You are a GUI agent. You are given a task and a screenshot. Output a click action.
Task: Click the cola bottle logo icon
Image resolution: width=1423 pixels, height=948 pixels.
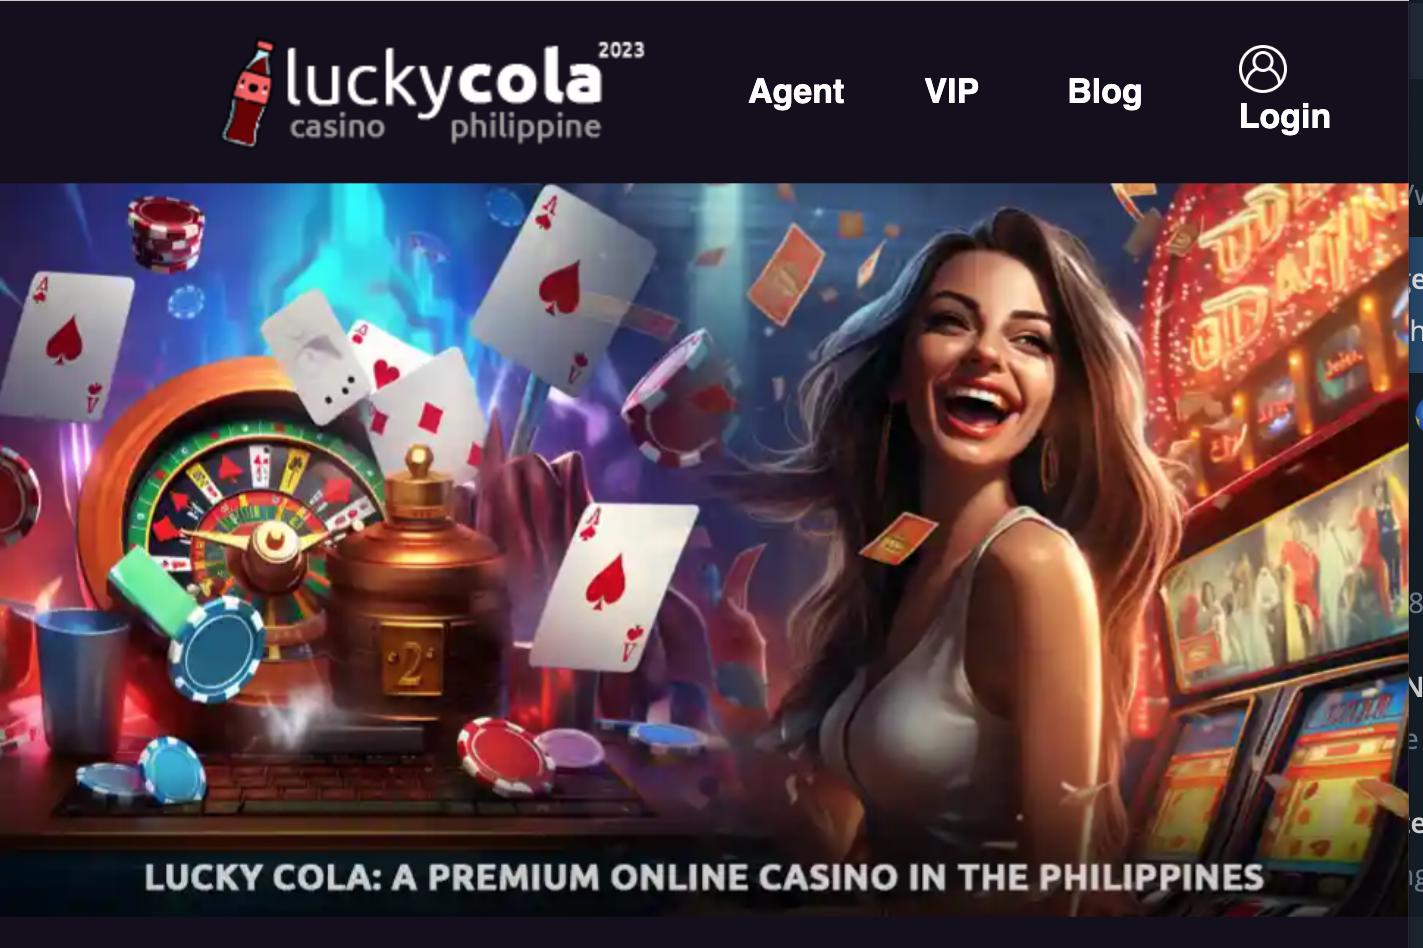tap(247, 93)
